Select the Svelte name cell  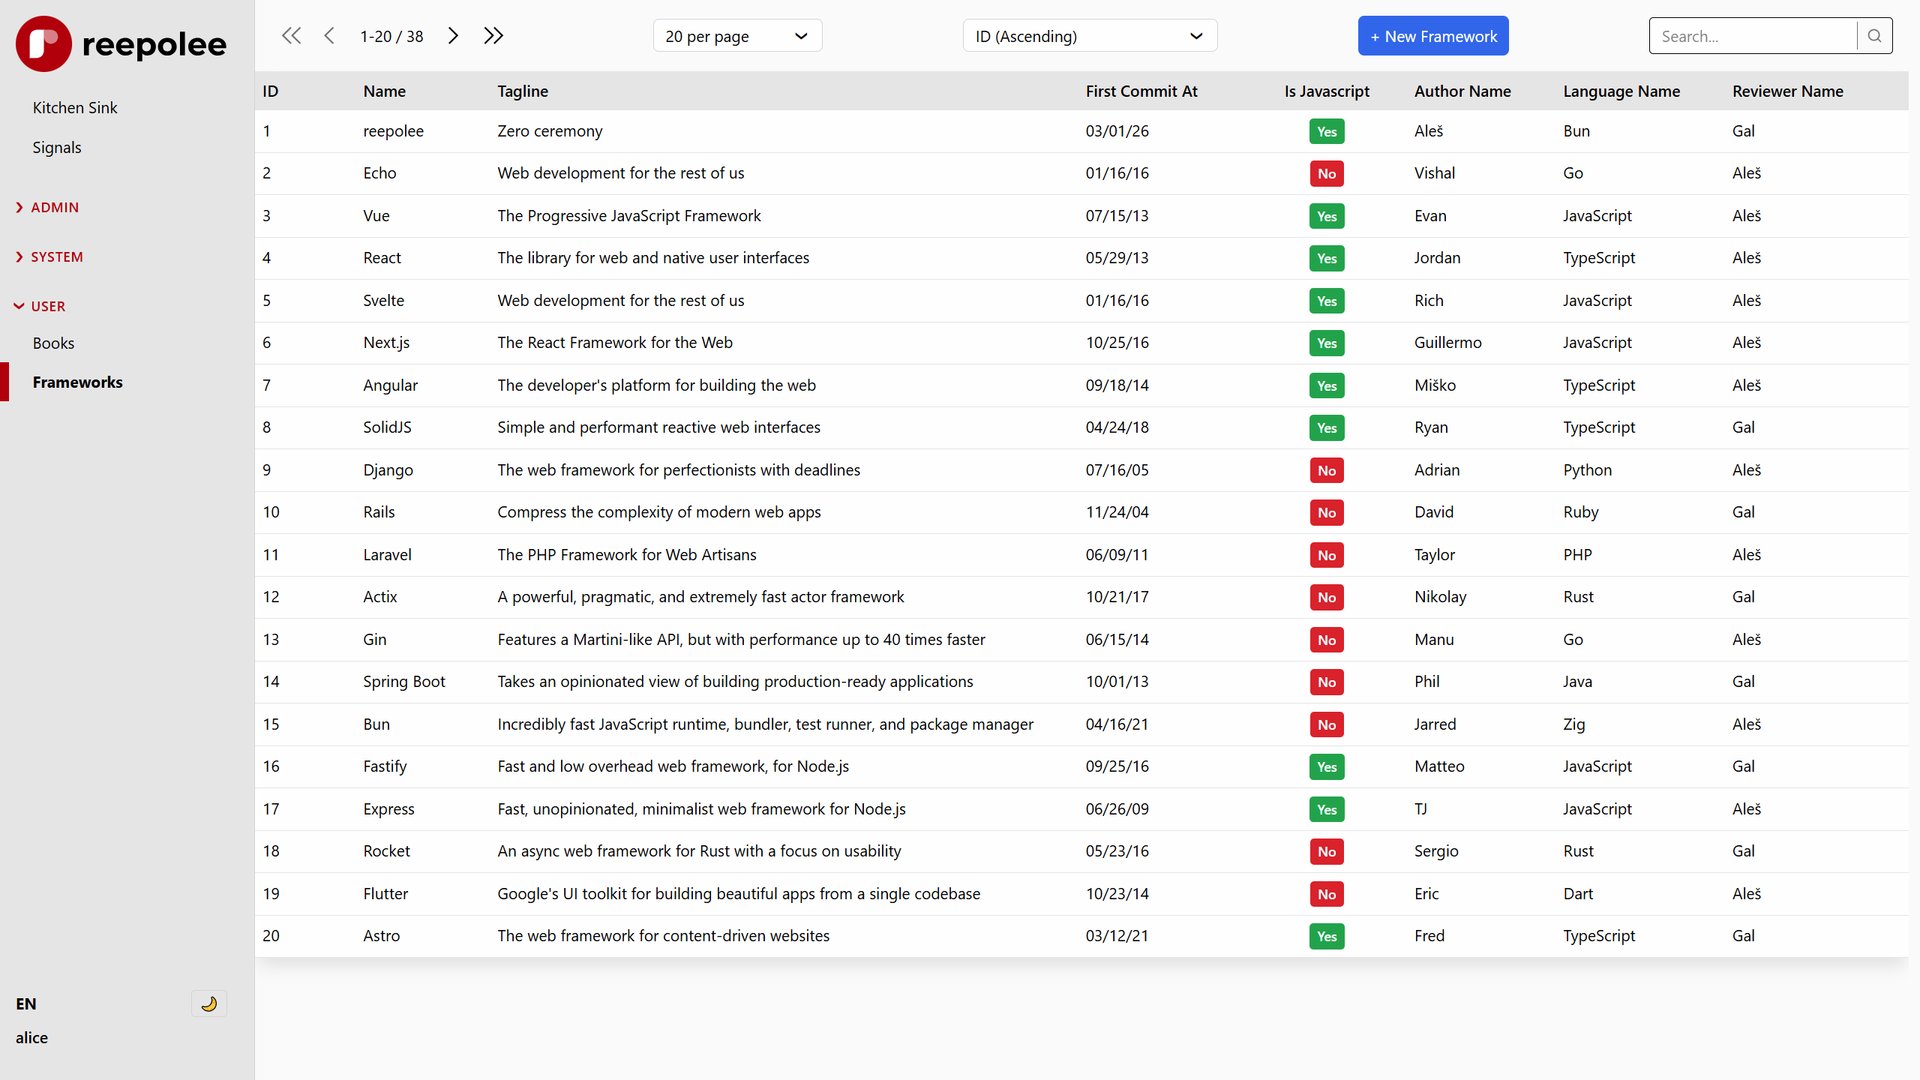384,301
